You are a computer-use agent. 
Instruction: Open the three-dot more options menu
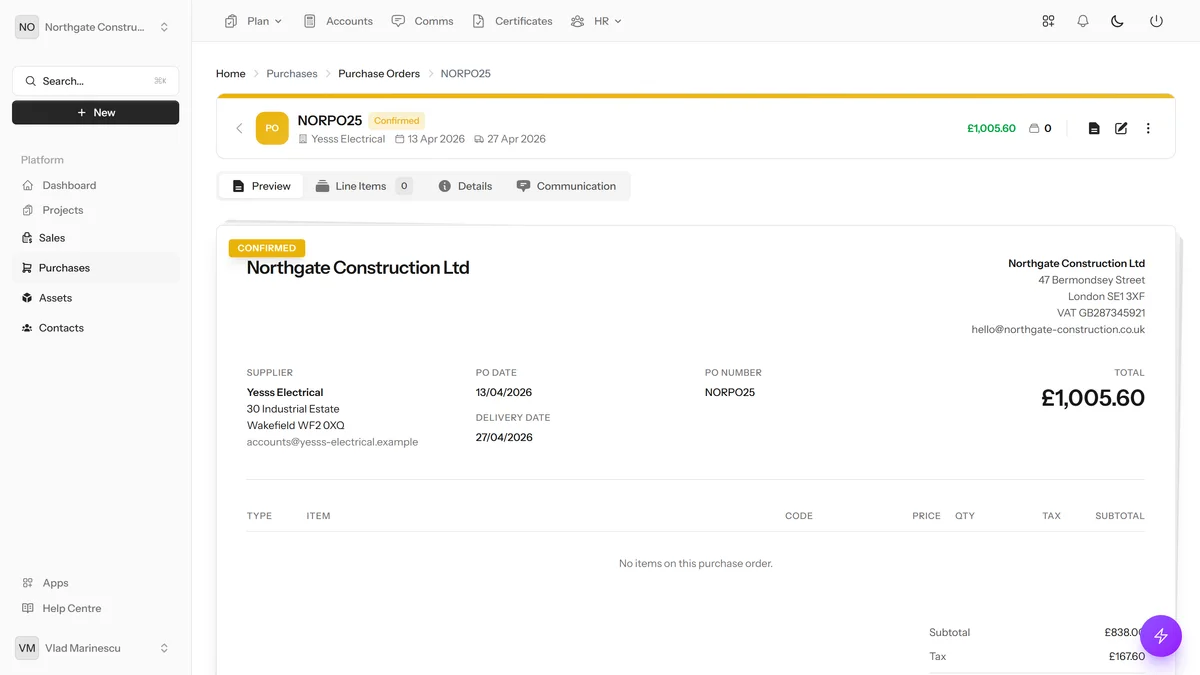point(1148,128)
